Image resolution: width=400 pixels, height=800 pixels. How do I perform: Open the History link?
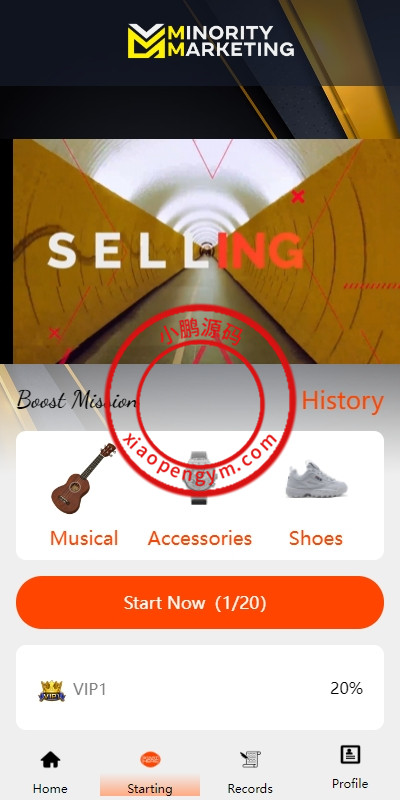[x=342, y=401]
